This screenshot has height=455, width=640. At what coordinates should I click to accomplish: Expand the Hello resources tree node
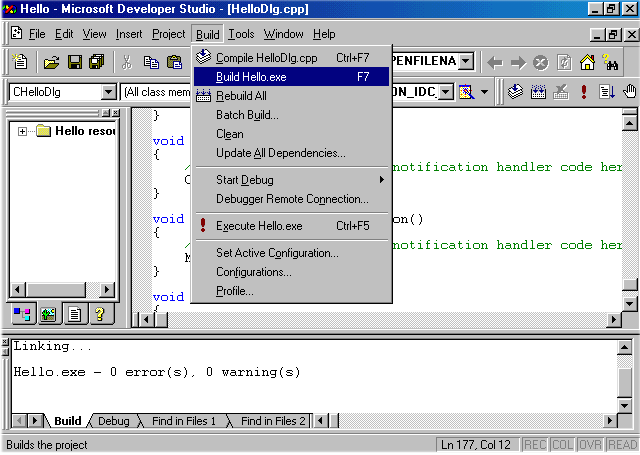tap(22, 131)
